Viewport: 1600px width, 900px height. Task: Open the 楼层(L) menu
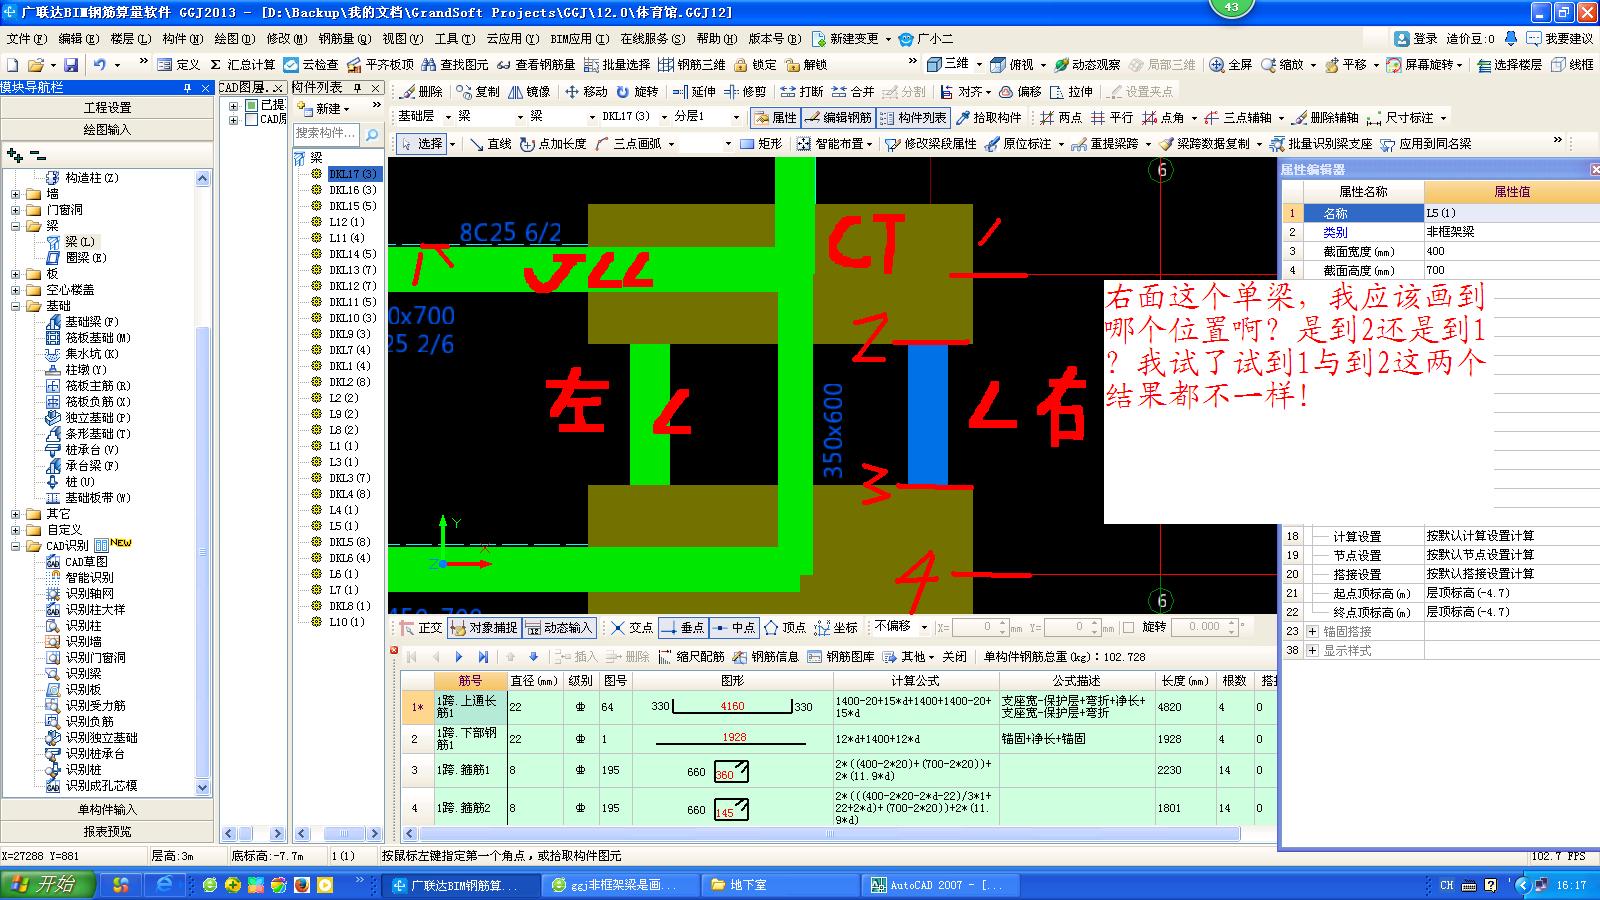130,39
